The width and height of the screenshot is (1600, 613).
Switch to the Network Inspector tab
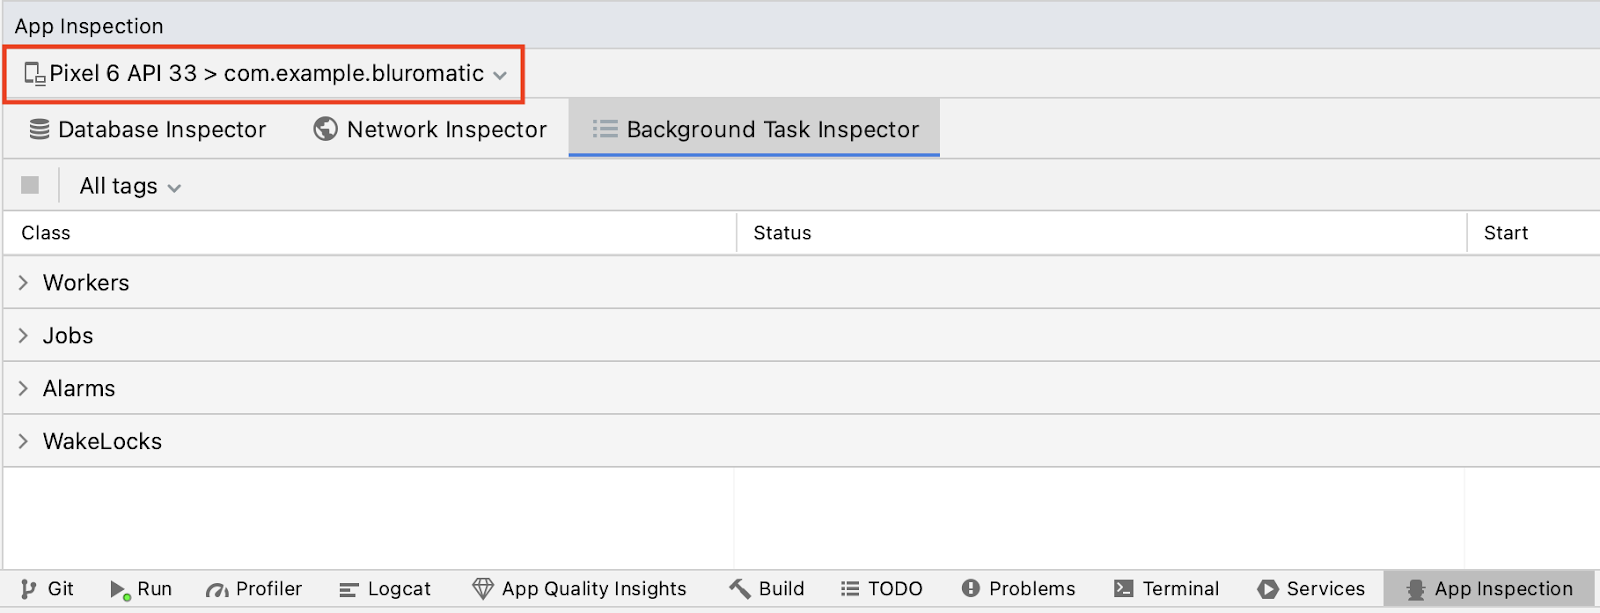coord(430,130)
